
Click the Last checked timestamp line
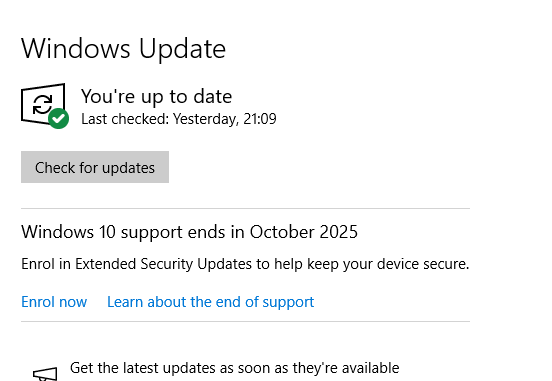pyautogui.click(x=179, y=119)
